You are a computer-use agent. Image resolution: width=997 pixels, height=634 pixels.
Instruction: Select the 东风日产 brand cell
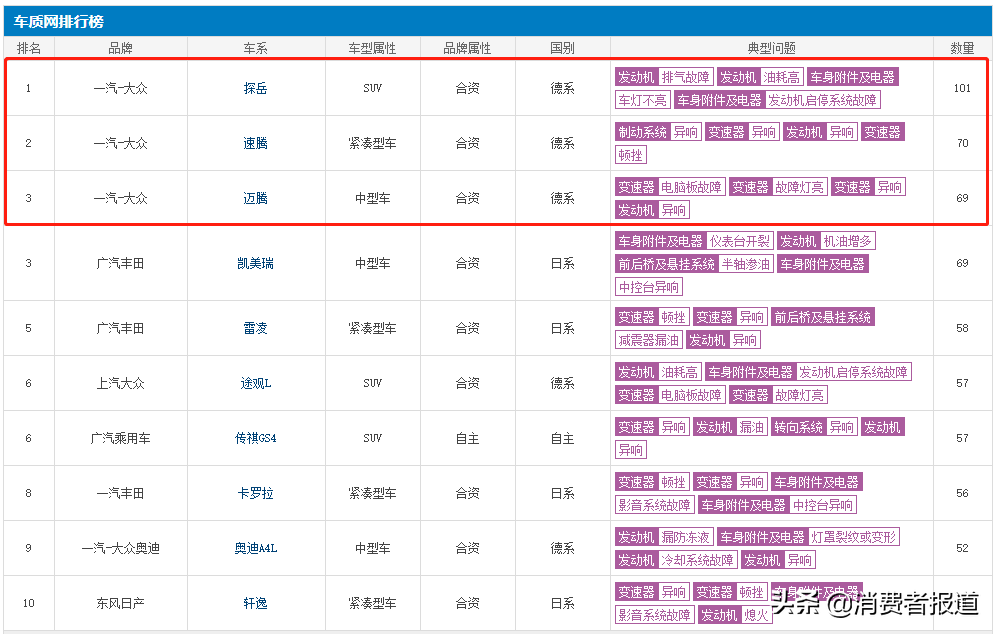120,603
